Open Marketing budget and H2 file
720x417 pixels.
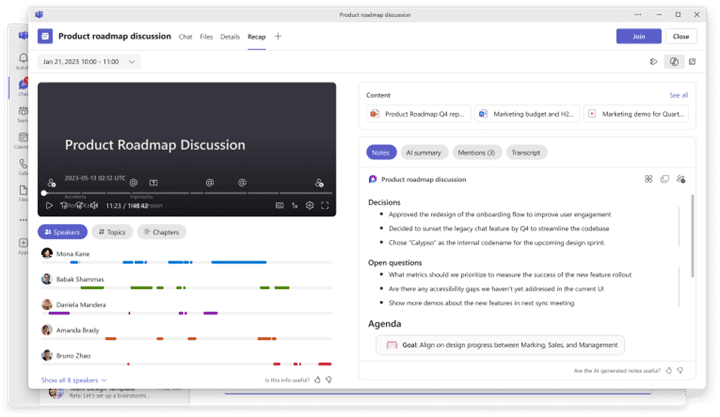[x=528, y=114]
